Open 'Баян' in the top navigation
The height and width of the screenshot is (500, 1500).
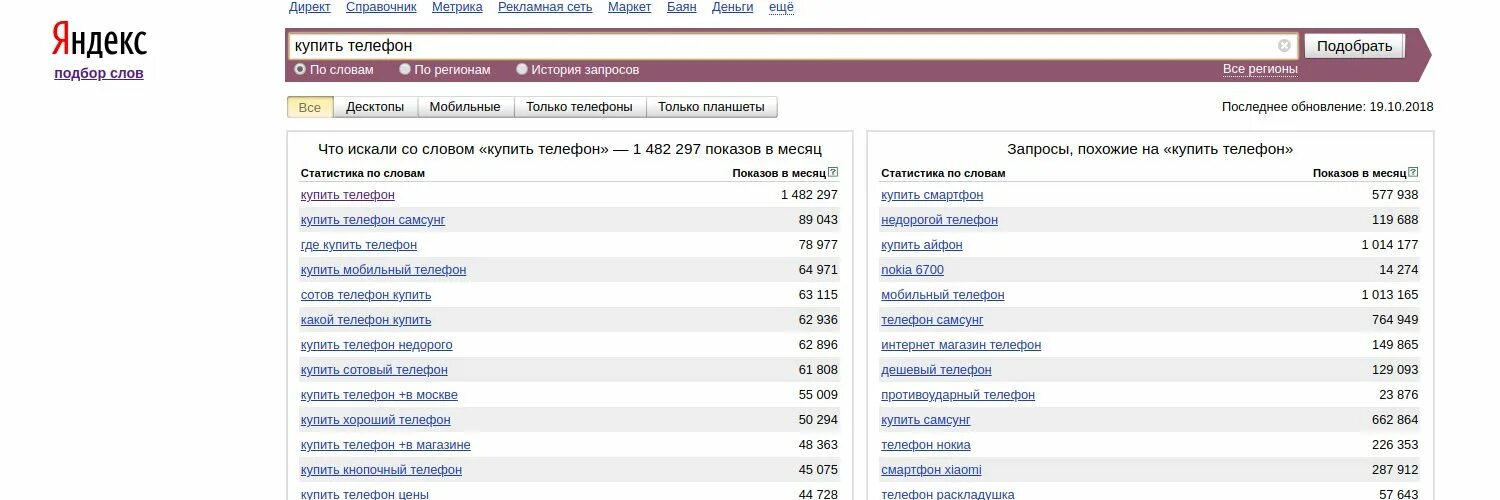click(x=682, y=7)
